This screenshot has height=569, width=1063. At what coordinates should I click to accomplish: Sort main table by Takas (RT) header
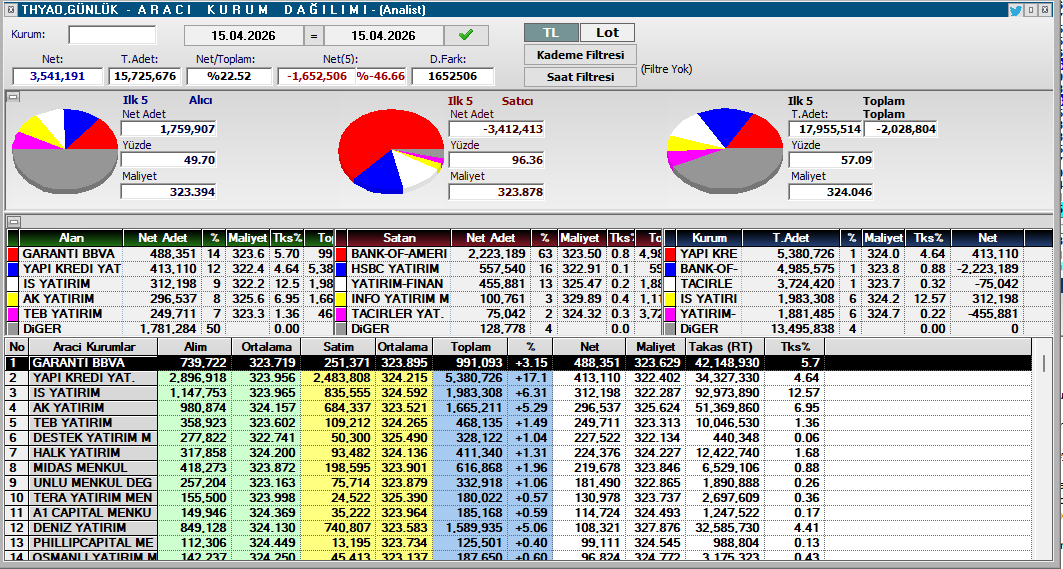[725, 347]
